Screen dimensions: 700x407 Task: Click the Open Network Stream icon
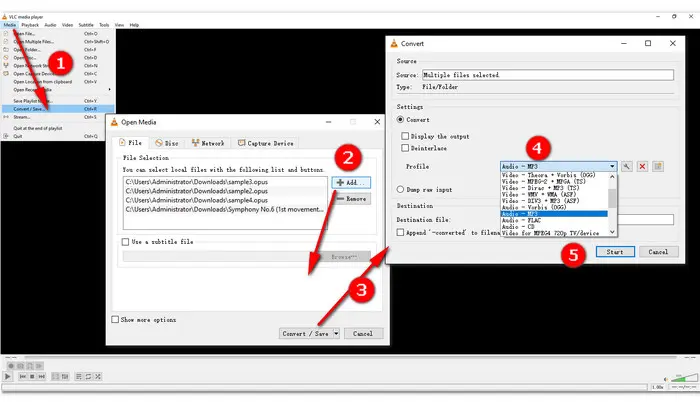point(6,66)
